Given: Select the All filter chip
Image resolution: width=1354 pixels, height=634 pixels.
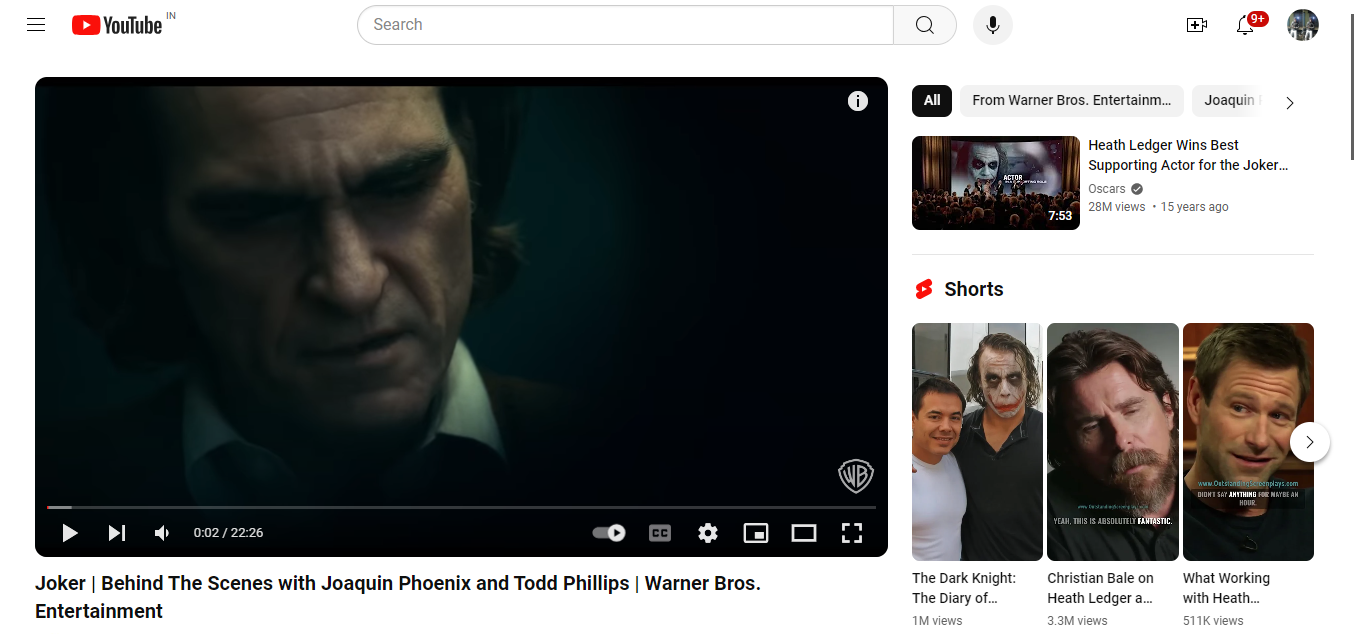Looking at the screenshot, I should pos(932,100).
